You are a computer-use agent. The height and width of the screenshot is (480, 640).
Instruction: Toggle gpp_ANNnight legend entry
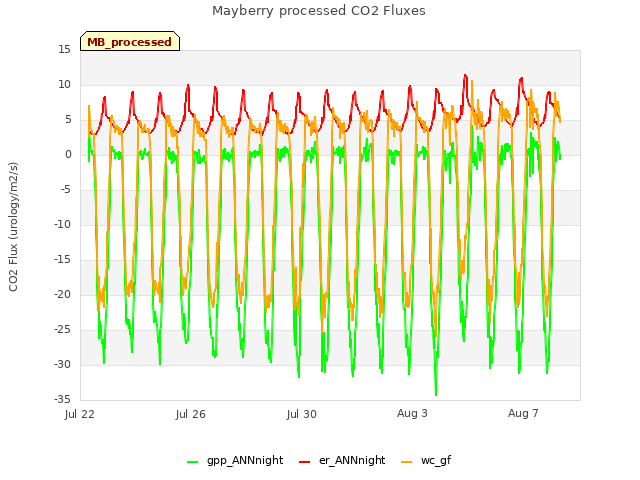click(235, 460)
